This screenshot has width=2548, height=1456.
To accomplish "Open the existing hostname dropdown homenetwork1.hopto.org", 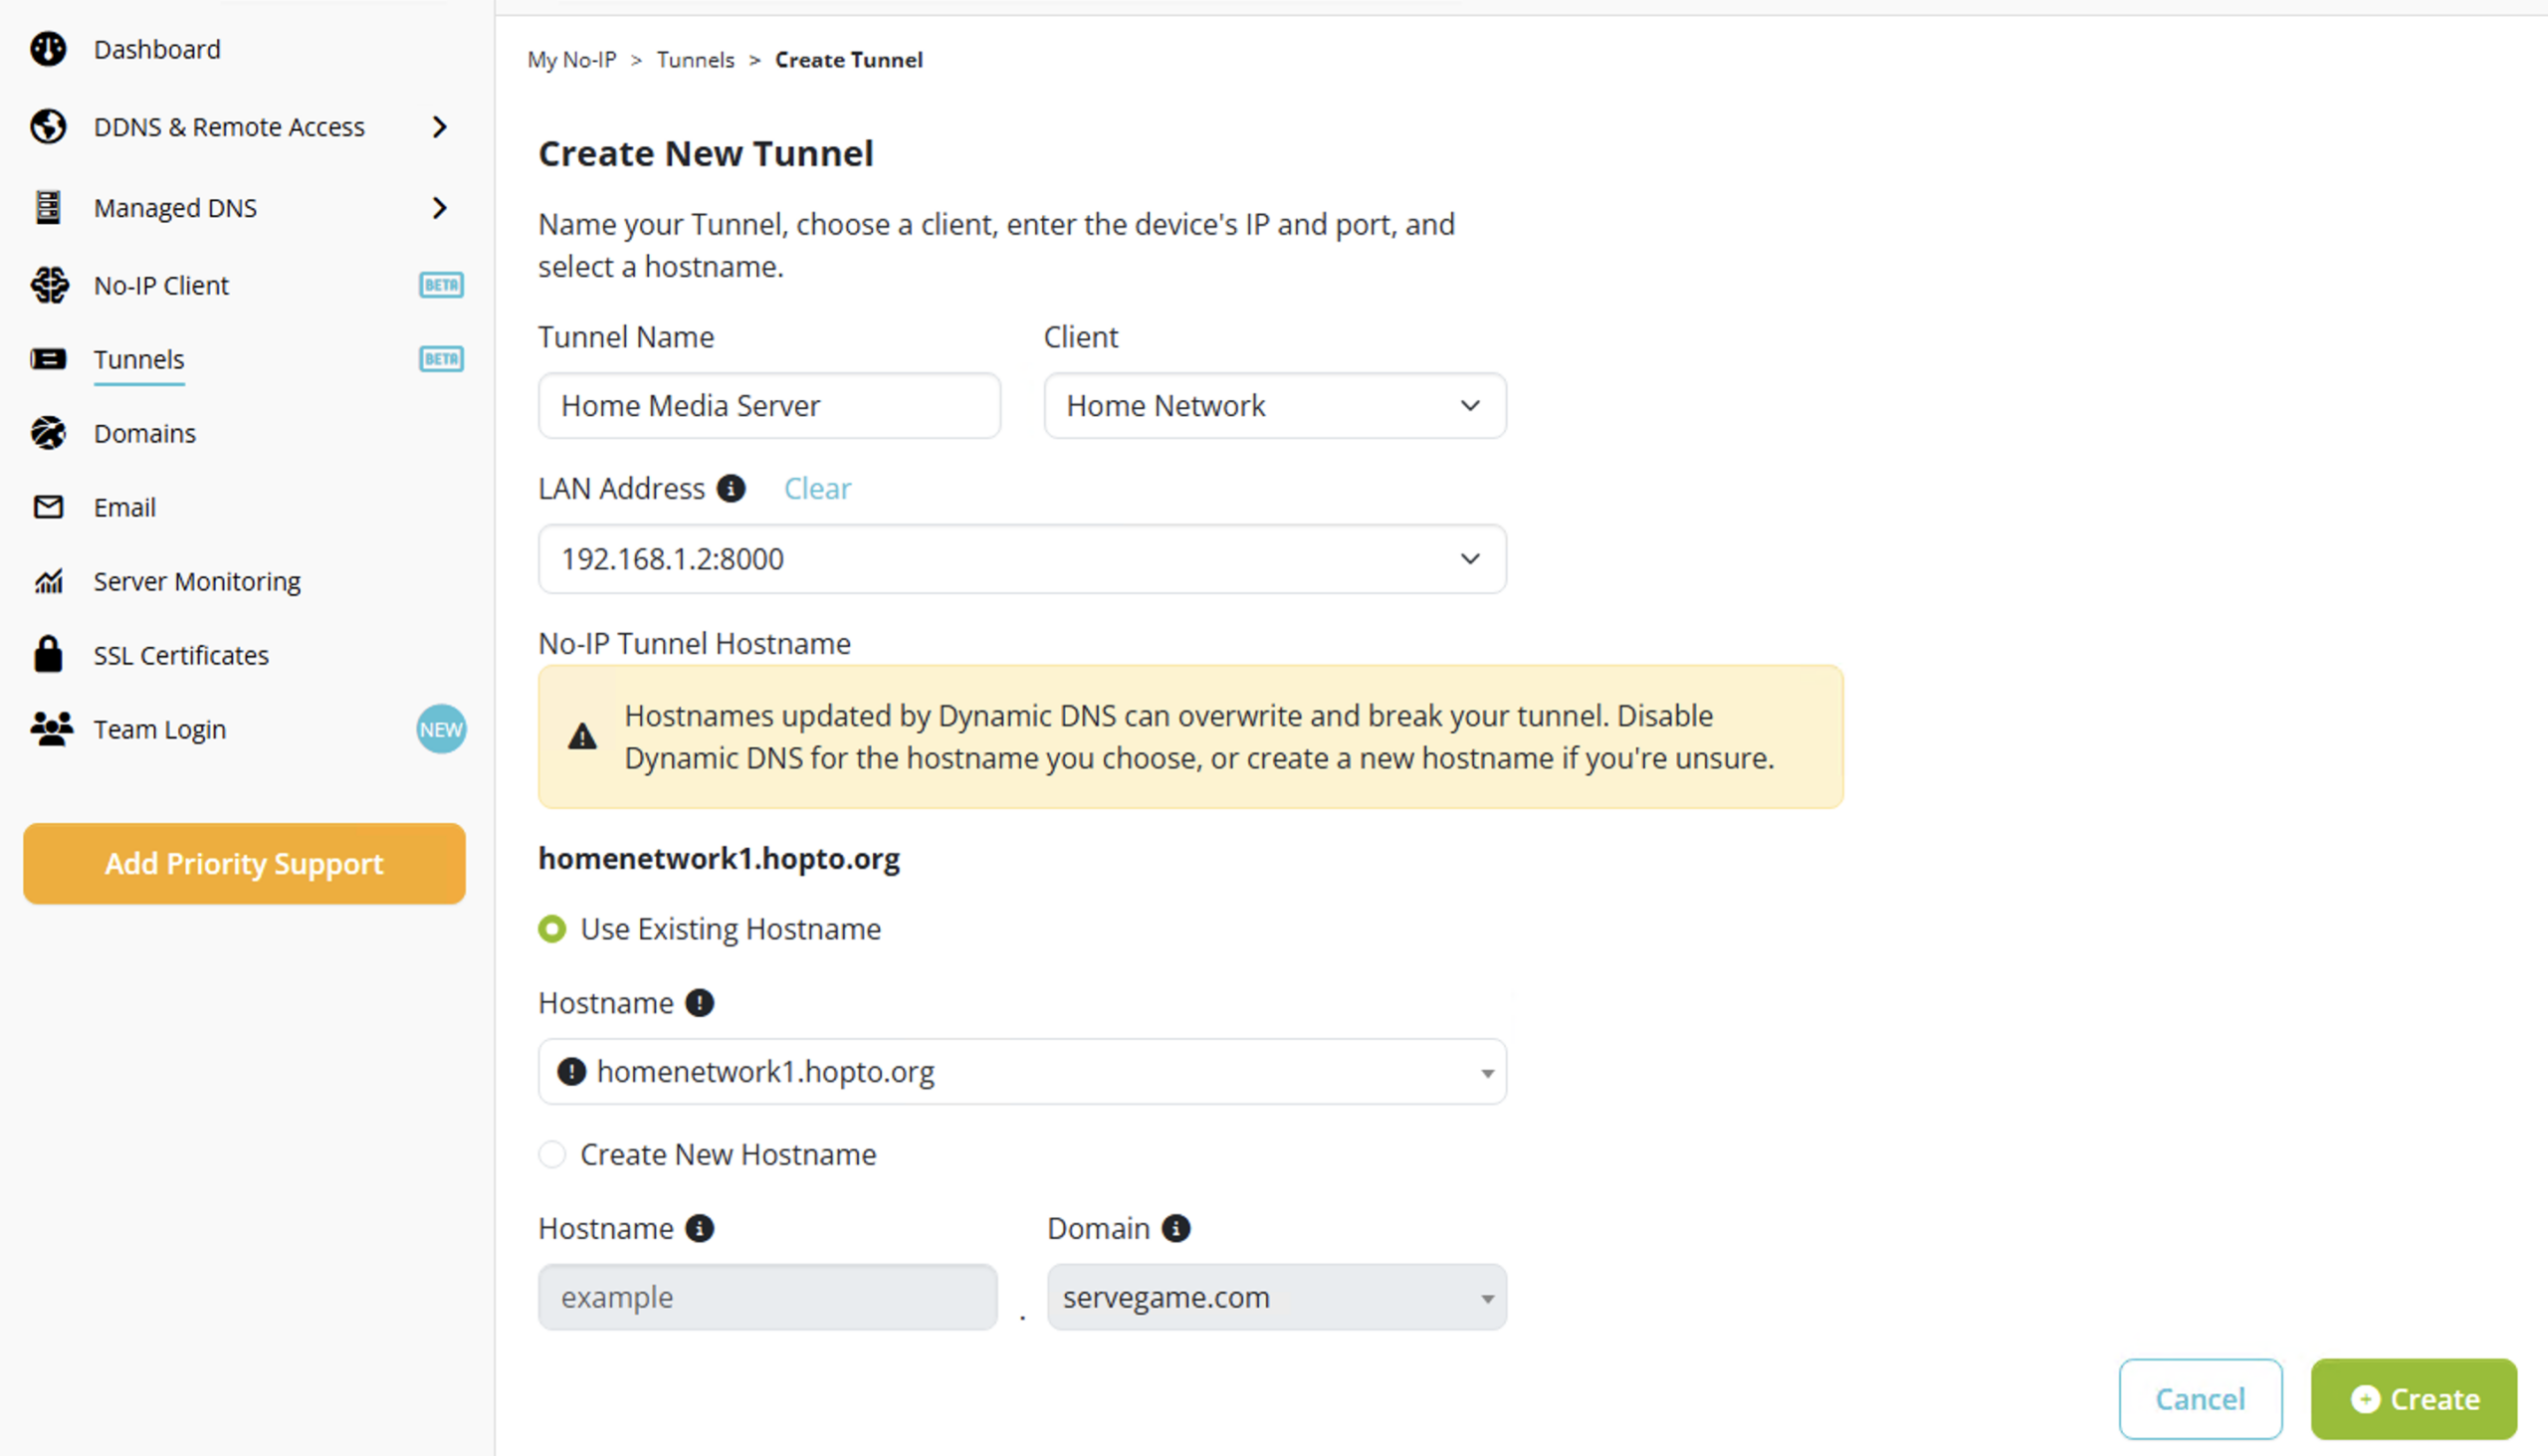I will 1022,1072.
